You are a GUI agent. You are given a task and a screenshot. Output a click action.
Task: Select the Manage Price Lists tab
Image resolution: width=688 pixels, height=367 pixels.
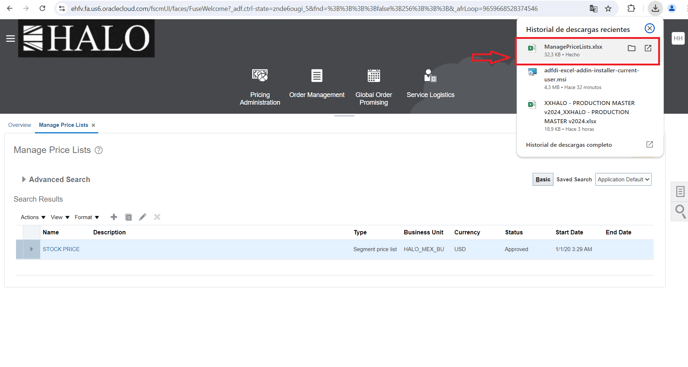pos(63,125)
